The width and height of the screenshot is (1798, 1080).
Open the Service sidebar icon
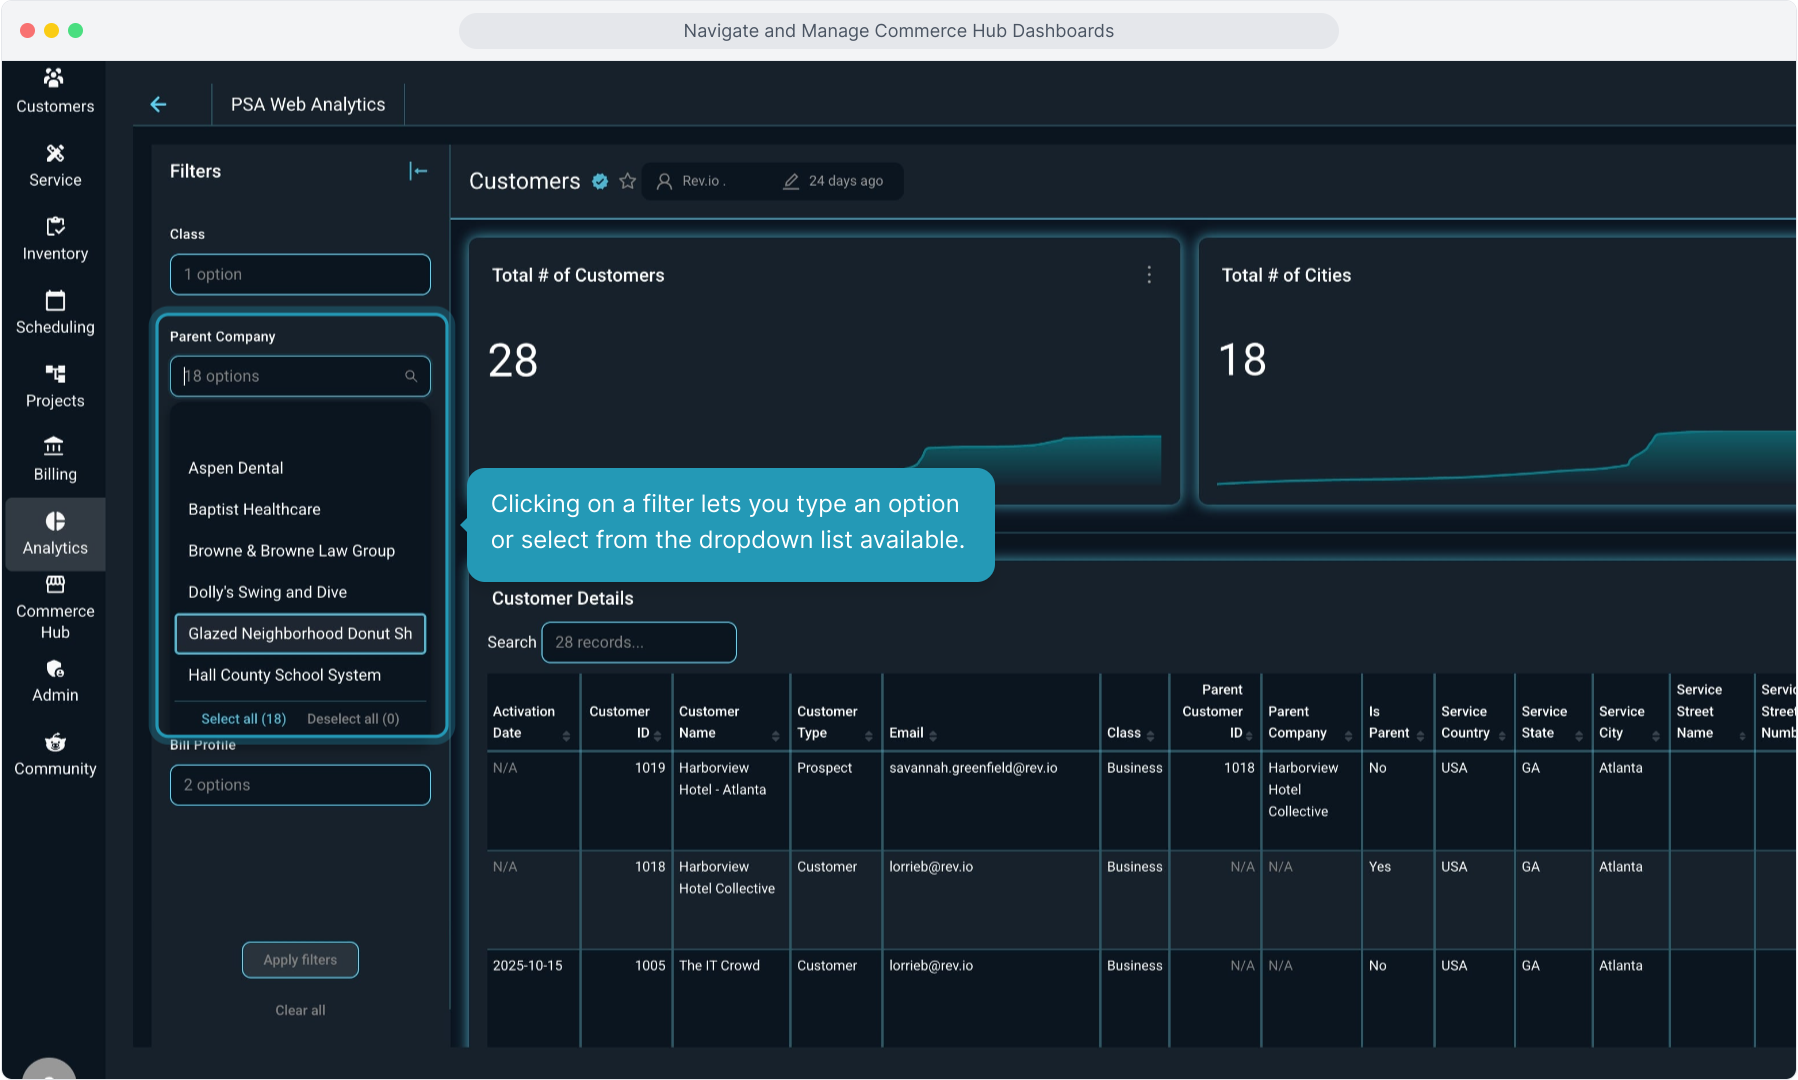coord(55,165)
